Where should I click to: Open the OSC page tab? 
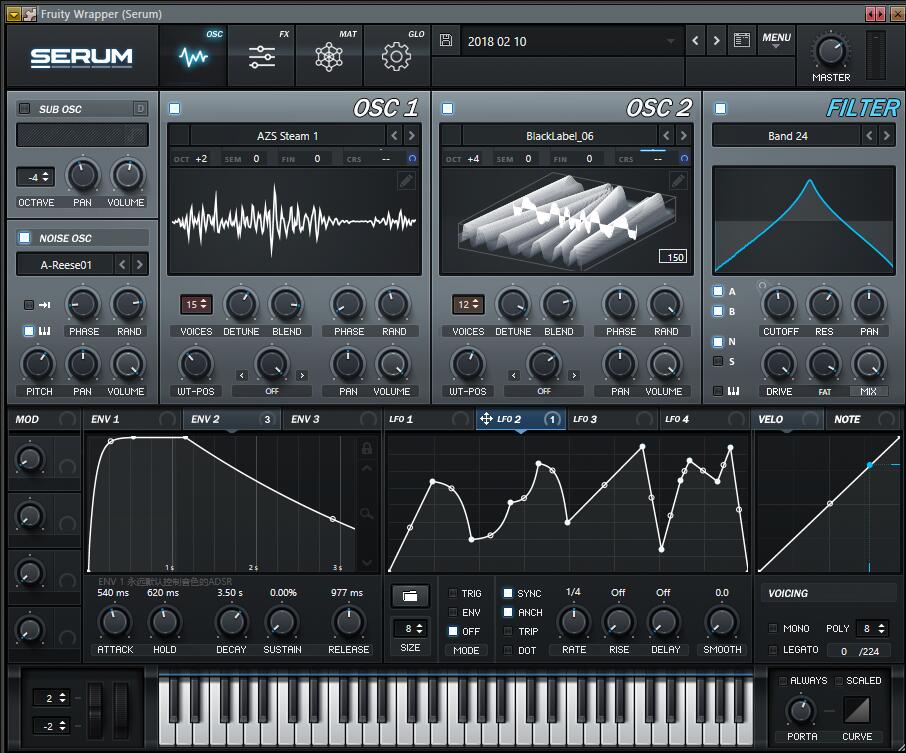click(194, 55)
